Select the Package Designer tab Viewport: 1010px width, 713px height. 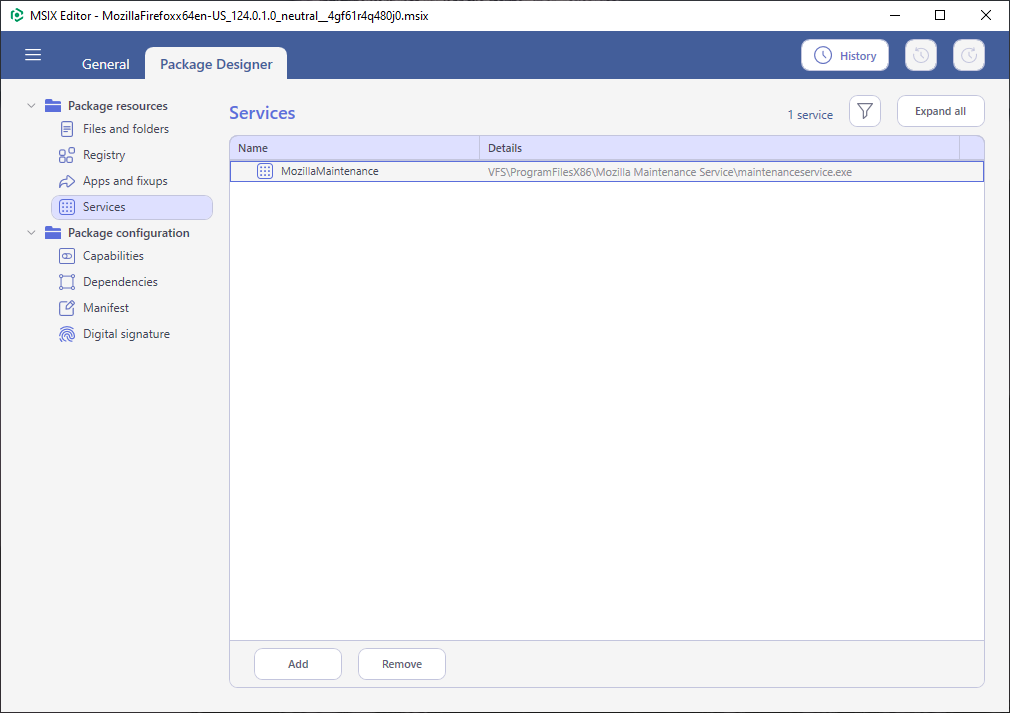coord(216,64)
